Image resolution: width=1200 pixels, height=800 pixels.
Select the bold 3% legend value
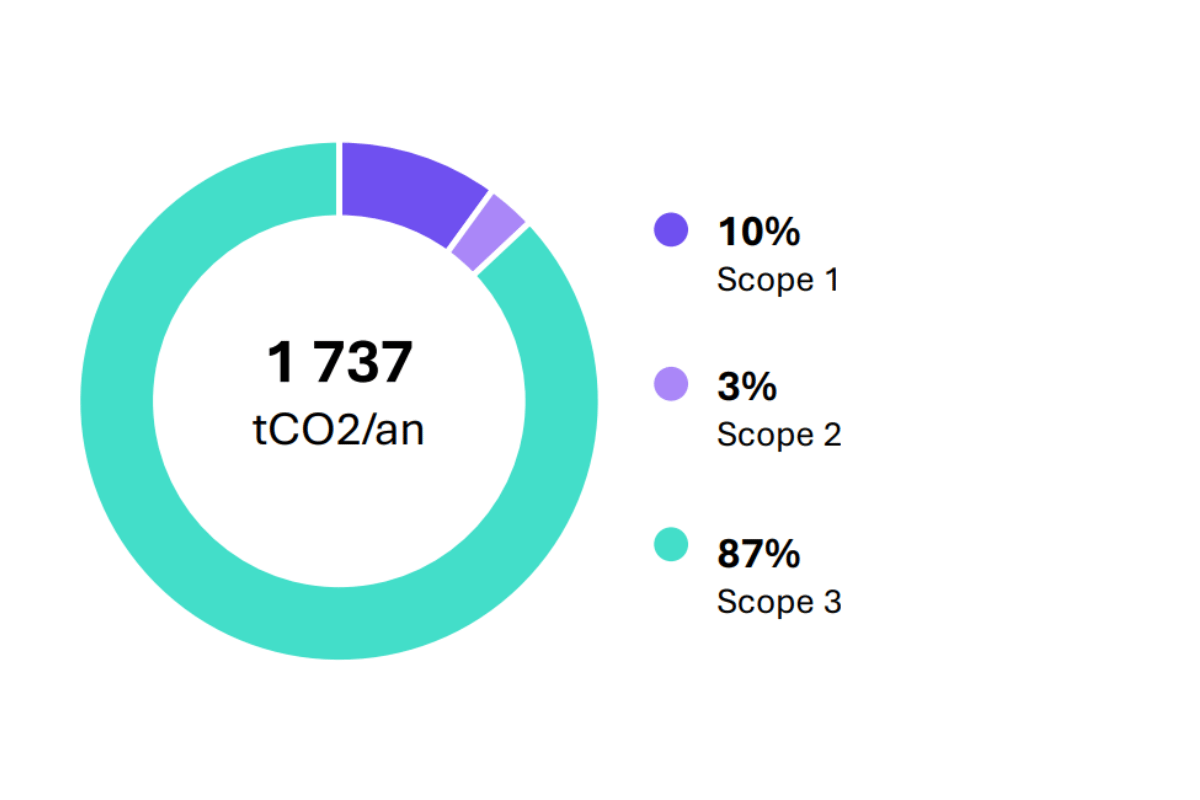pos(746,387)
